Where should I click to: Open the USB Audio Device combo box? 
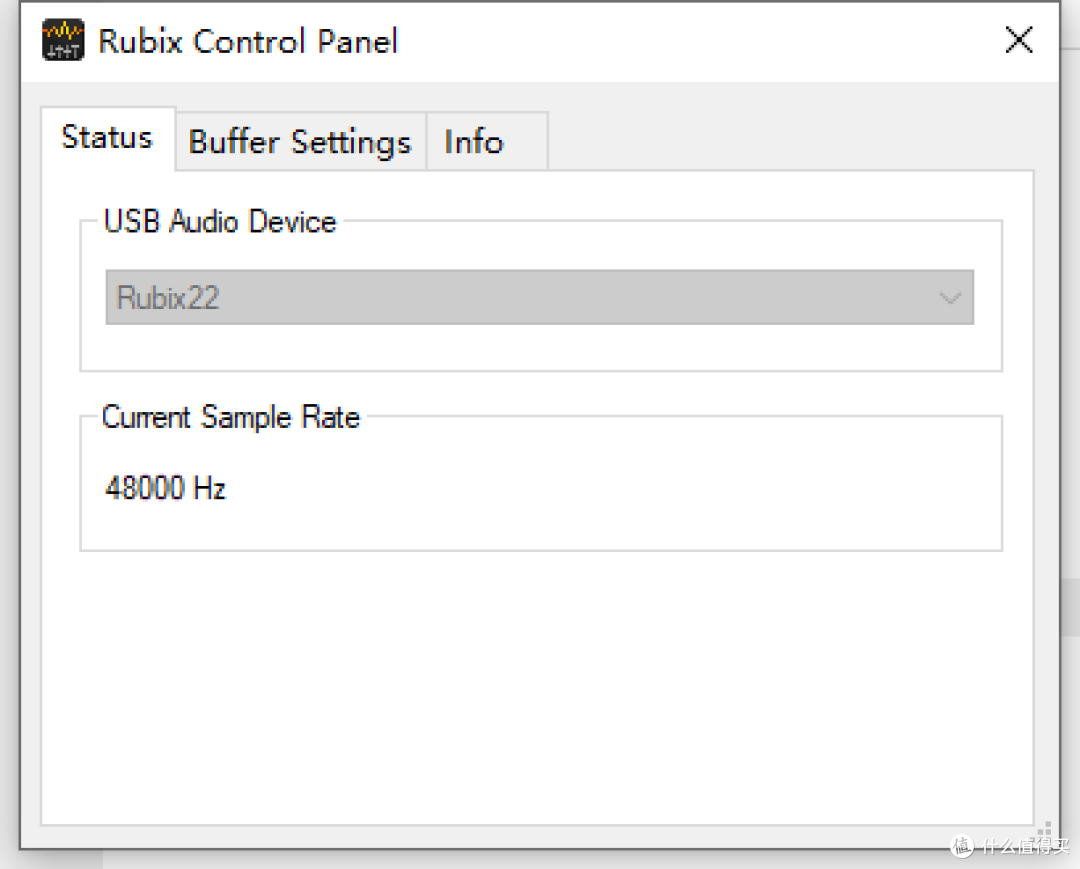pyautogui.click(x=539, y=297)
